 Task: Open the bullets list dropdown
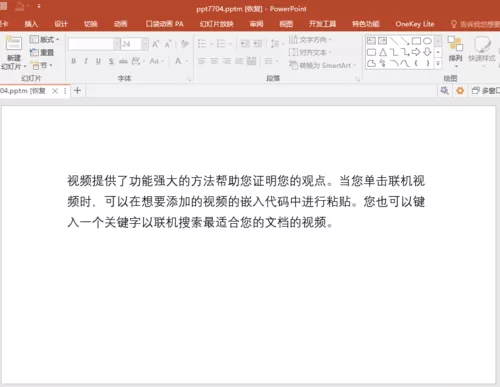tap(211, 44)
